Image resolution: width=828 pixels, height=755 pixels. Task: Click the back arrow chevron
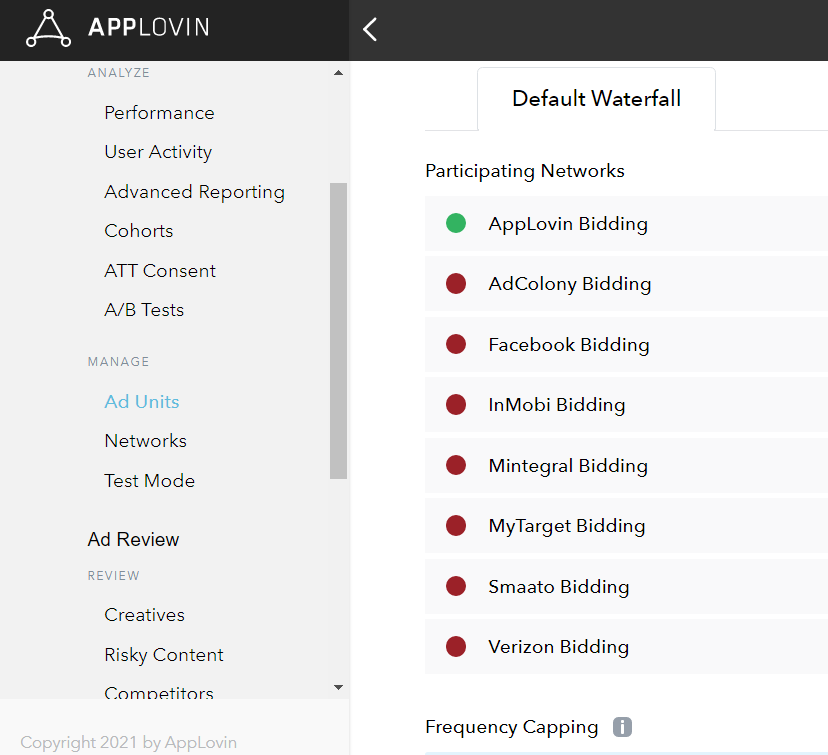(370, 29)
